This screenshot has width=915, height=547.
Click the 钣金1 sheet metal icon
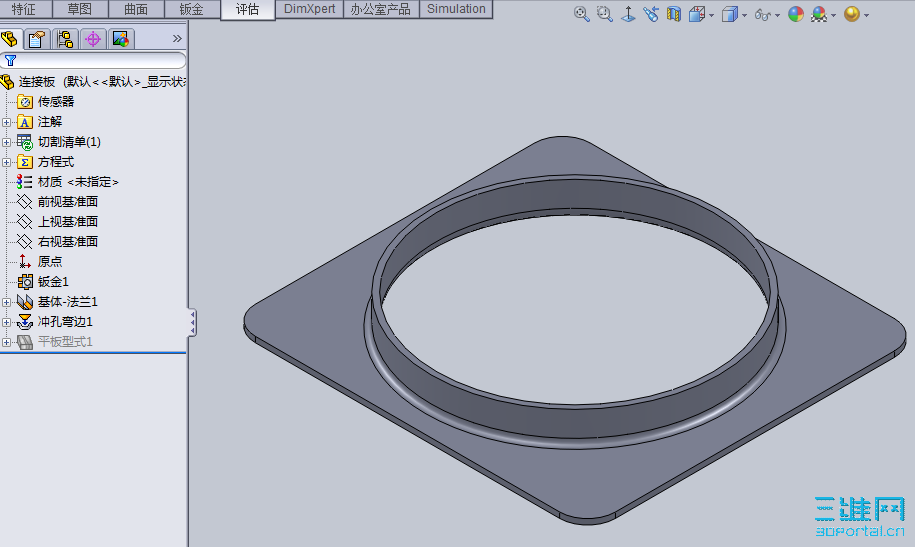click(25, 282)
